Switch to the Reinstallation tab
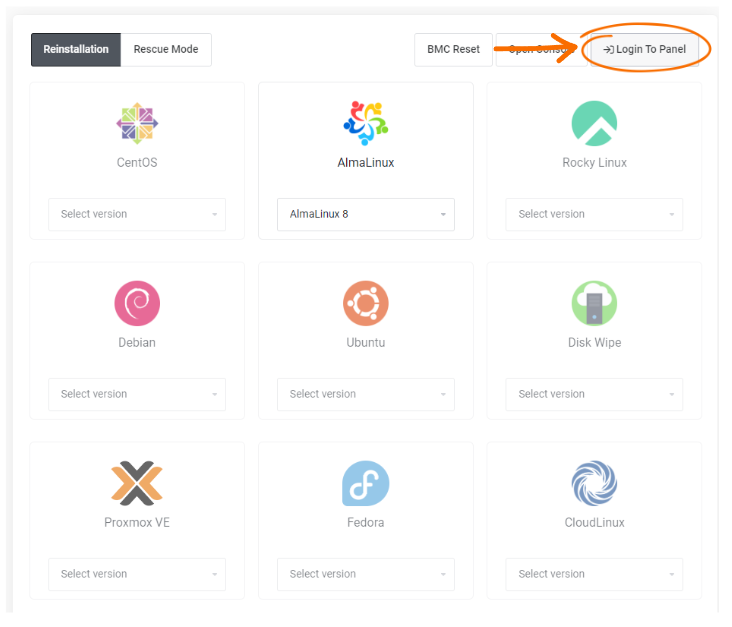Screen dimensions: 732x627 (76, 49)
